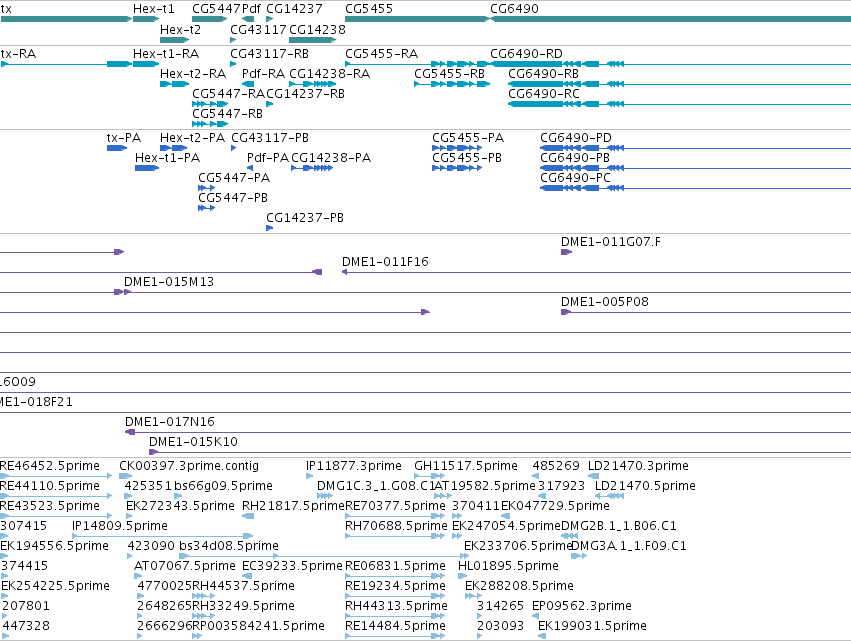This screenshot has height=641, width=851.
Task: Click the RH70688.5prime EST label
Action: (396, 526)
